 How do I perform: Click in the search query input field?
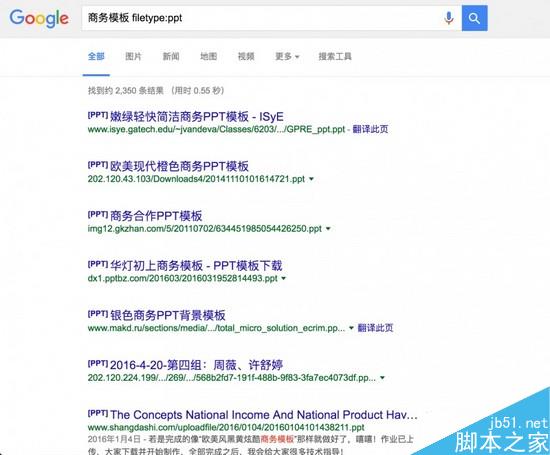(261, 18)
